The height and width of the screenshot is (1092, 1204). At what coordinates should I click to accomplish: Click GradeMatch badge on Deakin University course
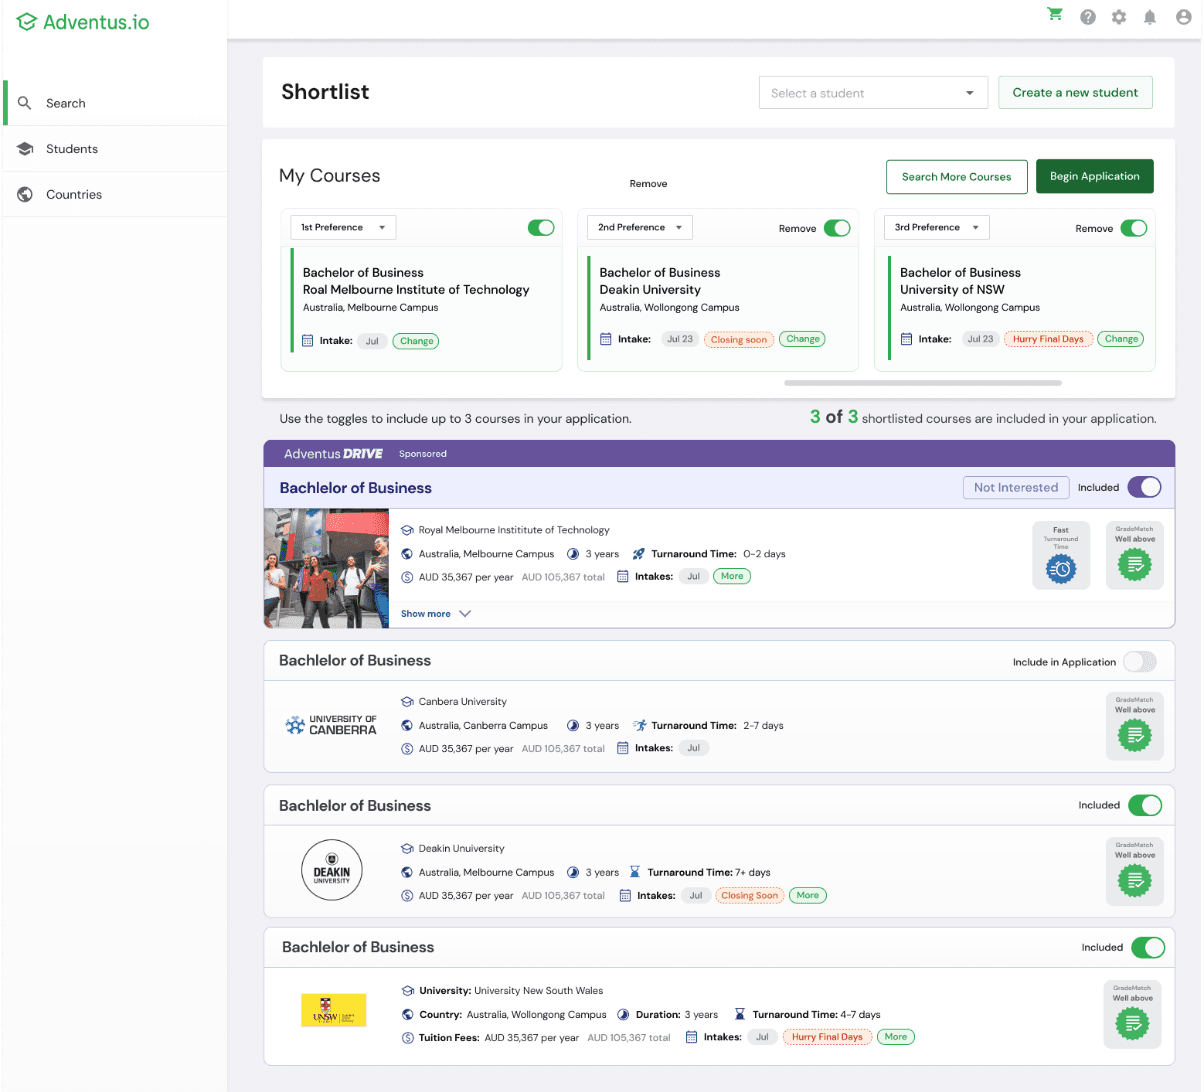(1135, 871)
